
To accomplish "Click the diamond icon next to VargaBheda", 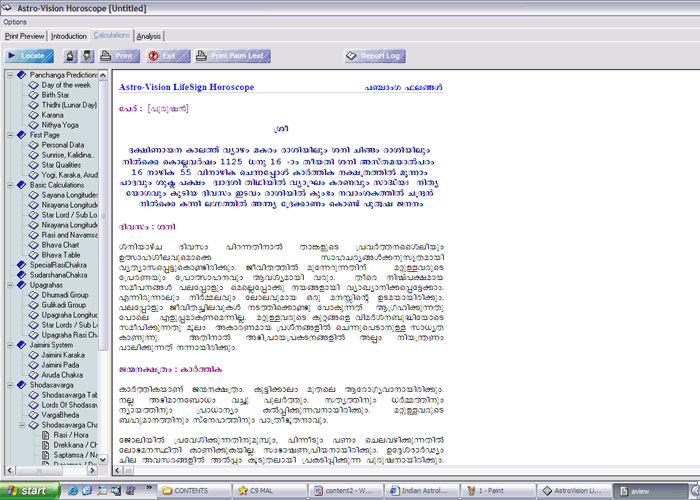I will pyautogui.click(x=33, y=415).
